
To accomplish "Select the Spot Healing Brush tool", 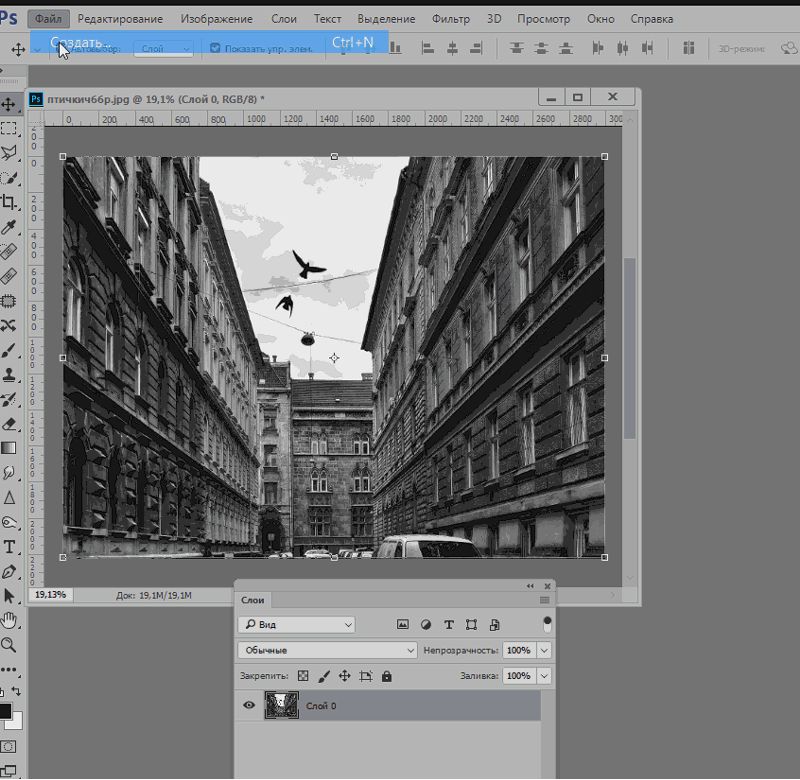I will (9, 251).
